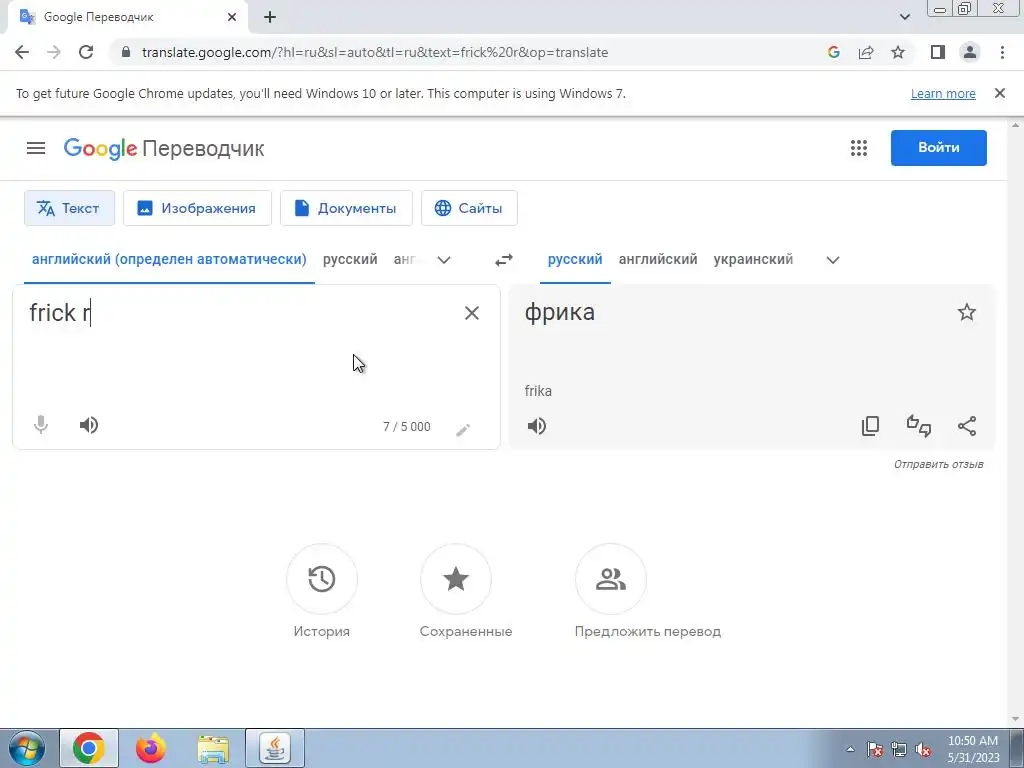Click the taskbar clock and date
1024x768 pixels.
pyautogui.click(x=973, y=749)
